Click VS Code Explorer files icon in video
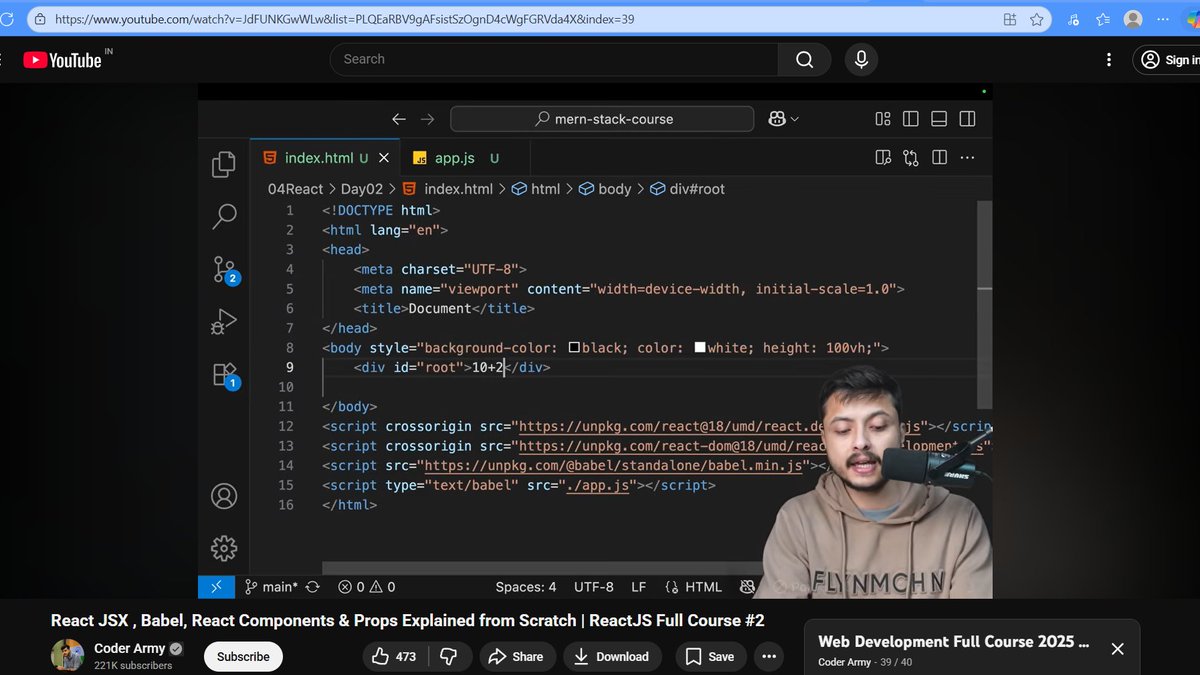The image size is (1200, 675). (224, 165)
